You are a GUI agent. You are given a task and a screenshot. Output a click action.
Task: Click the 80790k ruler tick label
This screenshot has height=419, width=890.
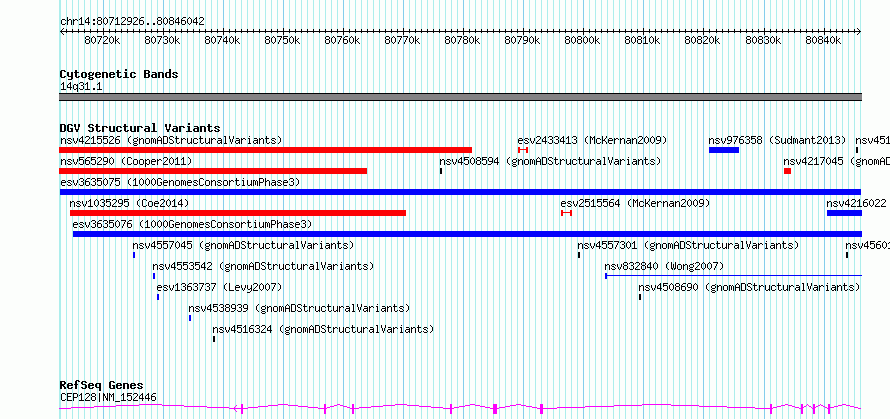523,40
